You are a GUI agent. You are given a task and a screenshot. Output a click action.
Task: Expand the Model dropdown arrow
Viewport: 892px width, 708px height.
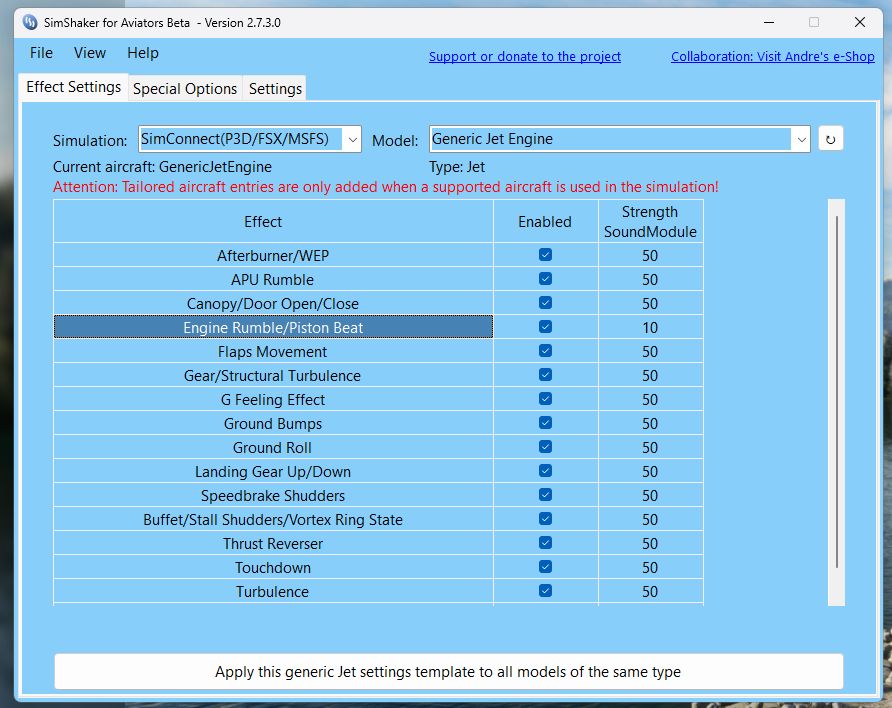(x=801, y=139)
